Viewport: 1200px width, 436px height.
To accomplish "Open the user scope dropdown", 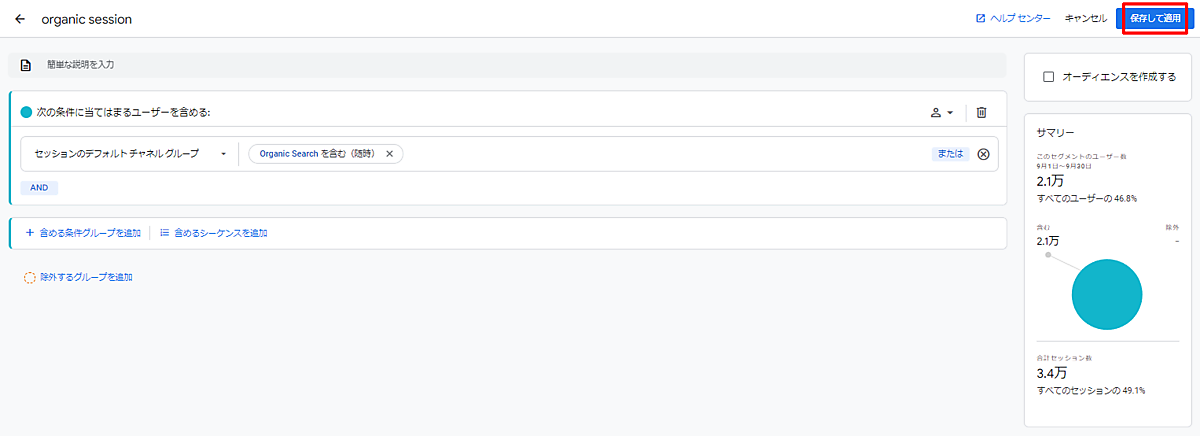I will coord(942,113).
